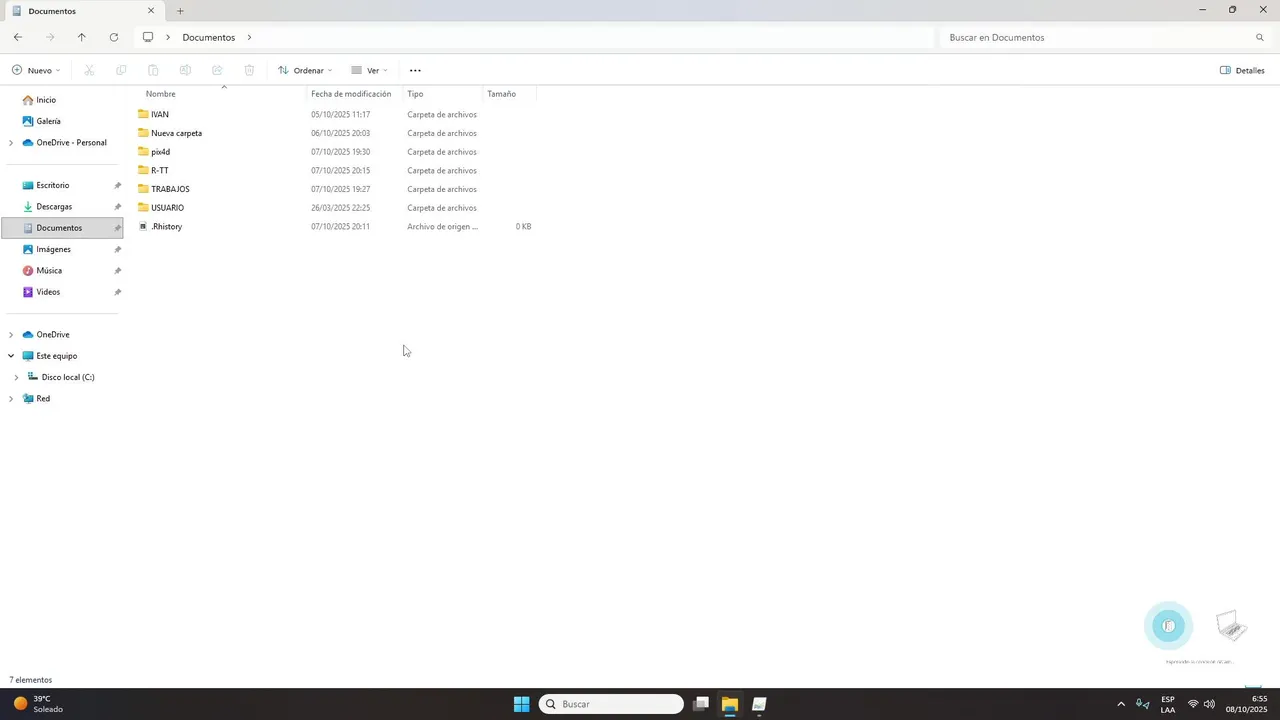Sort by the Tamaño column header
1280x720 pixels.
pyautogui.click(x=501, y=94)
